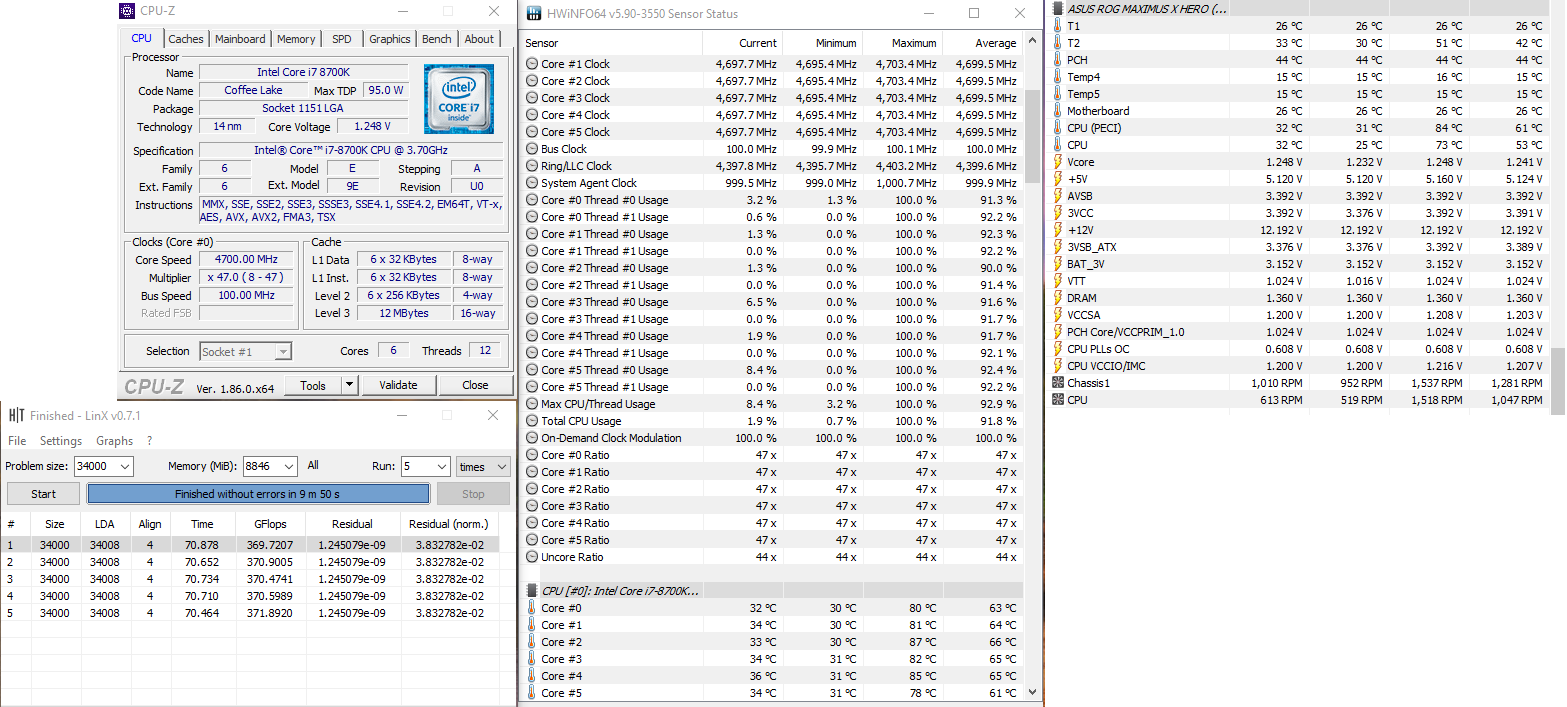Select the Core #2 Thread #0 Usage row
Image resolution: width=1567 pixels, height=707 pixels.
click(x=772, y=268)
